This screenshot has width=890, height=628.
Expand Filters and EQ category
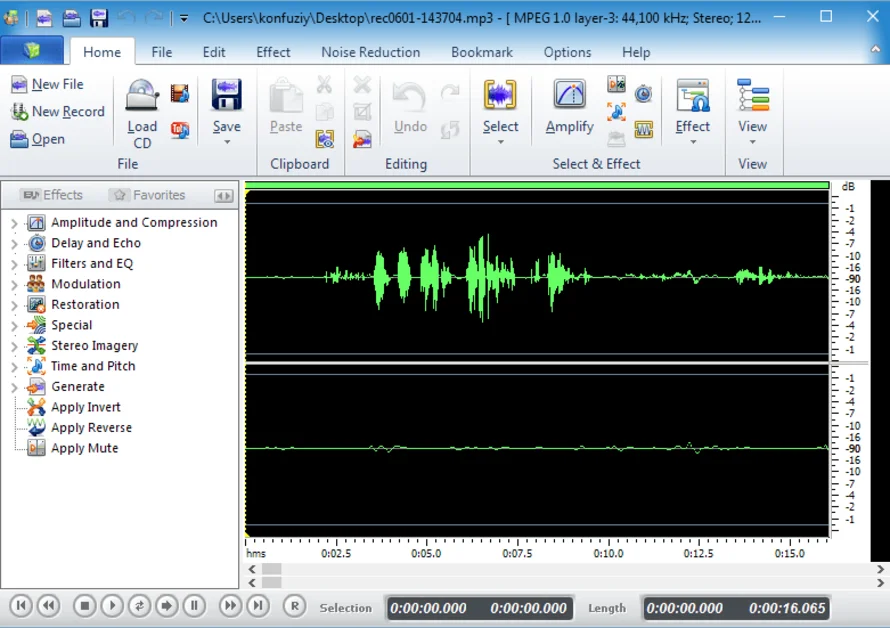click(14, 264)
